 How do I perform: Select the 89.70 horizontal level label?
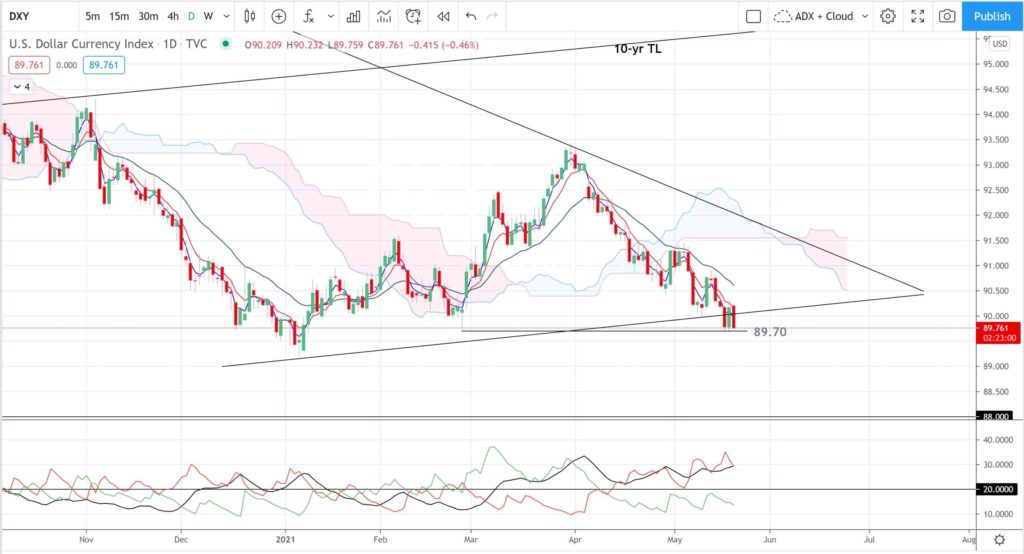[770, 332]
